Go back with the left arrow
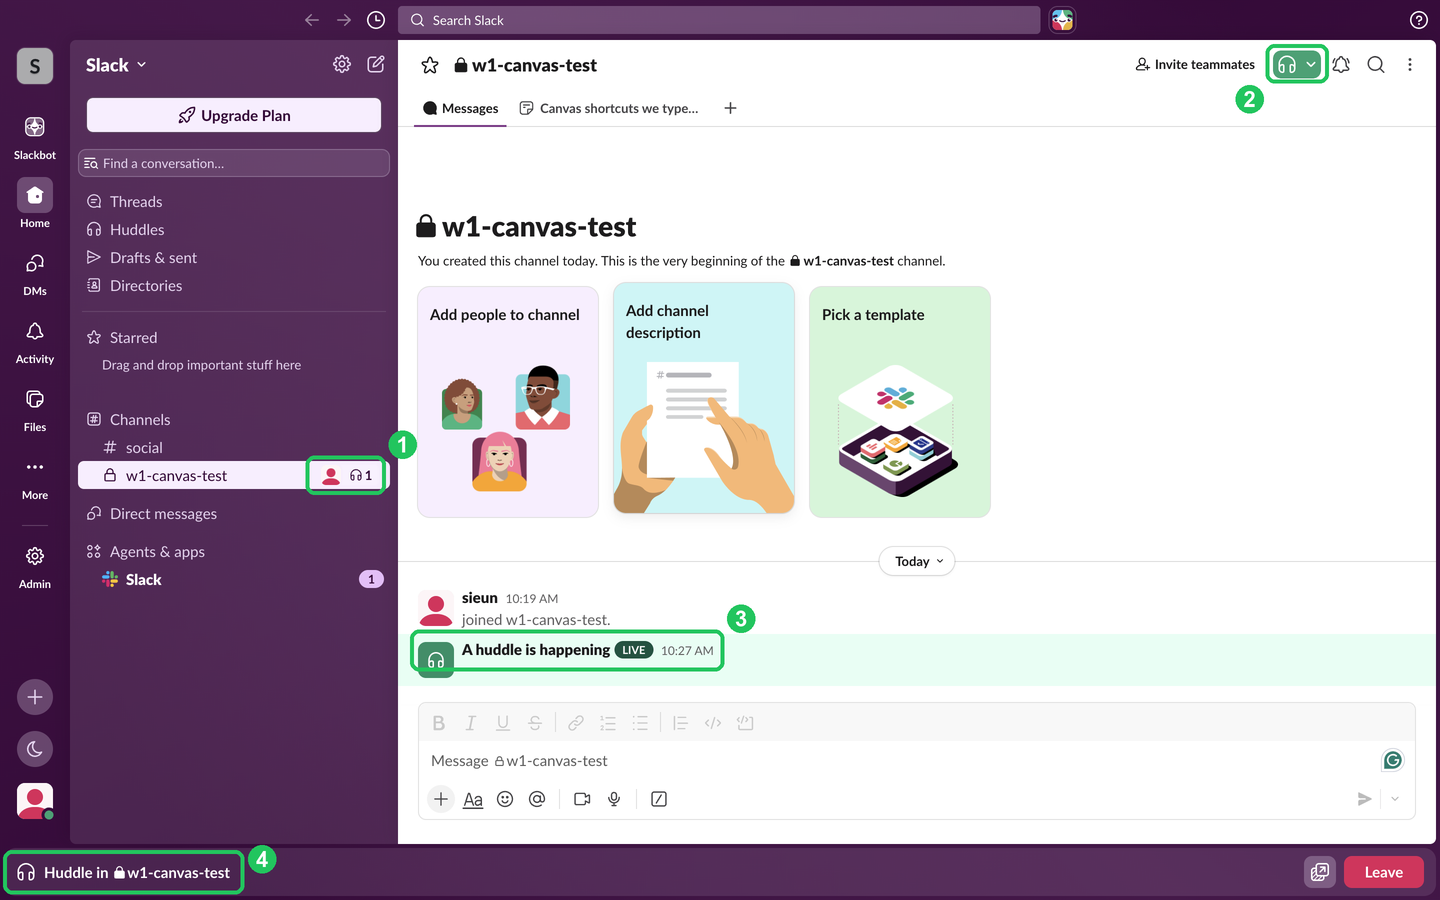Viewport: 1440px width, 900px height. pos(312,20)
